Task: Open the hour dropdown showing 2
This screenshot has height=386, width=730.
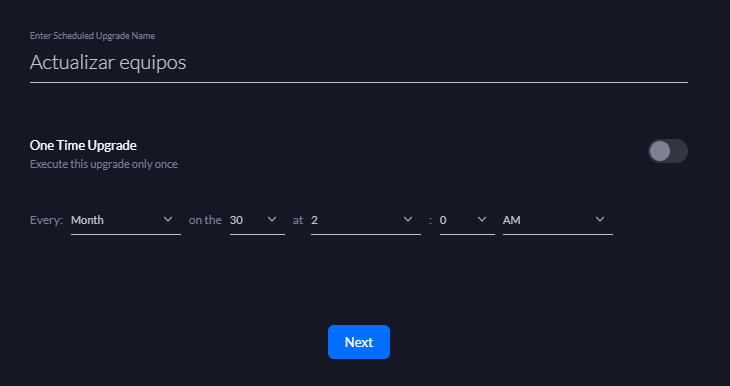Action: click(365, 220)
